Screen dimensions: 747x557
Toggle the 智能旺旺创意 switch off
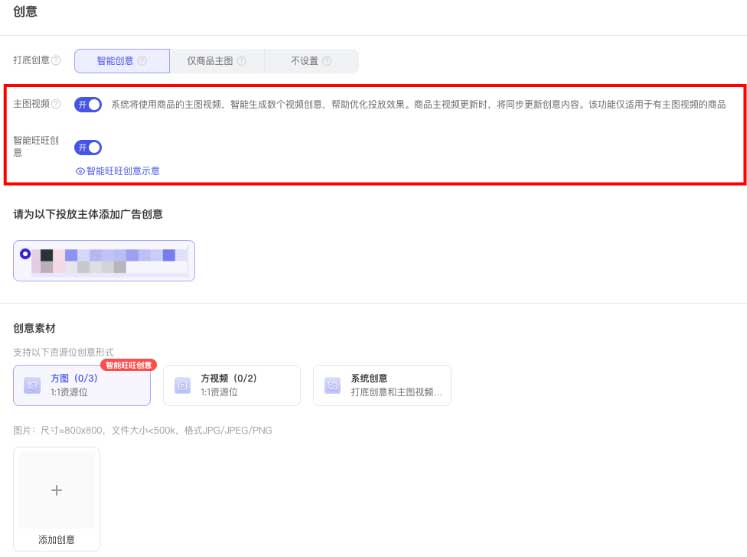click(x=88, y=147)
